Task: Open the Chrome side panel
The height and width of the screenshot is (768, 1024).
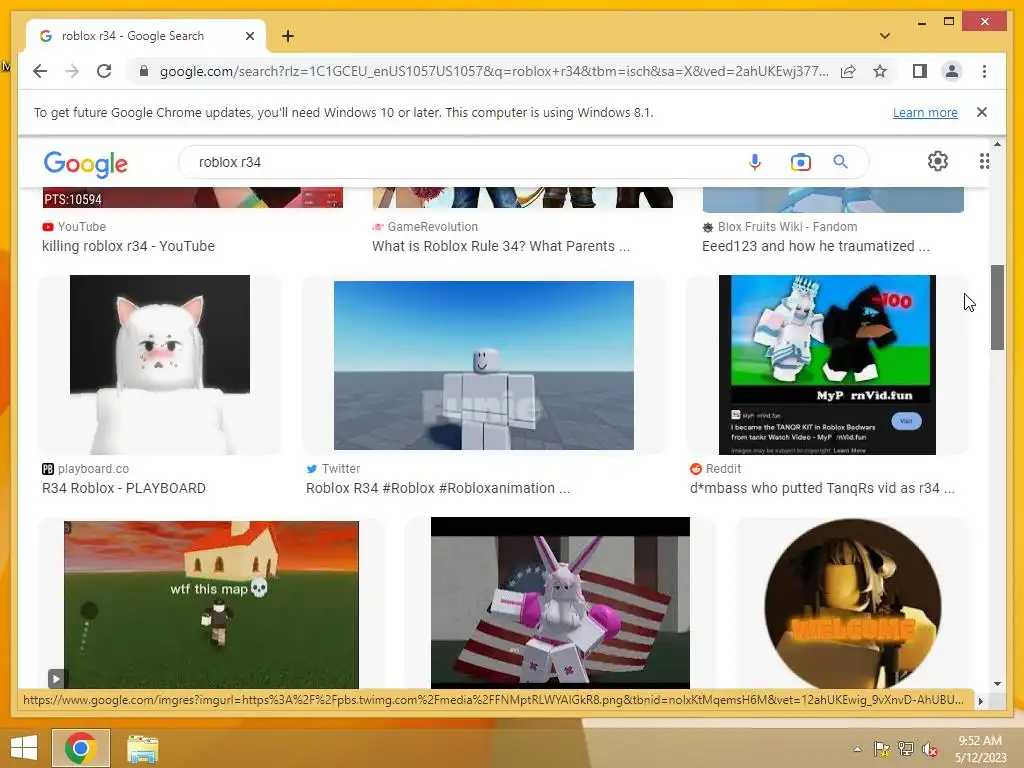Action: pyautogui.click(x=920, y=71)
